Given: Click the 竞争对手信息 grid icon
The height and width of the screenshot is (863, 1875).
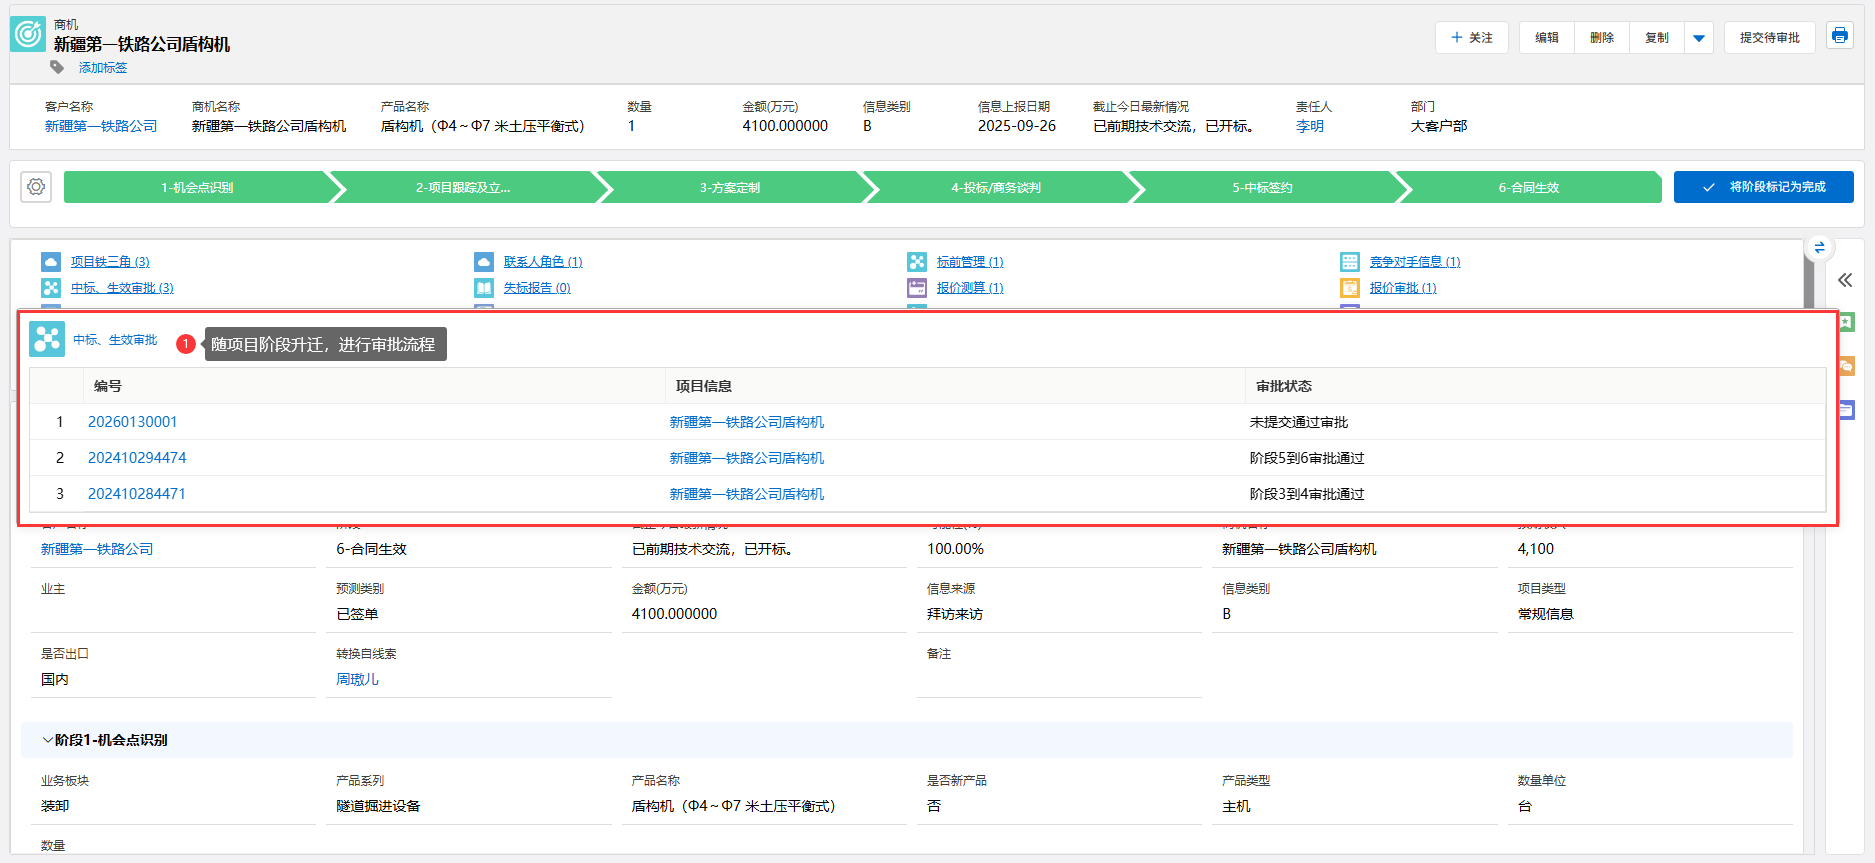Looking at the screenshot, I should click(x=1350, y=262).
